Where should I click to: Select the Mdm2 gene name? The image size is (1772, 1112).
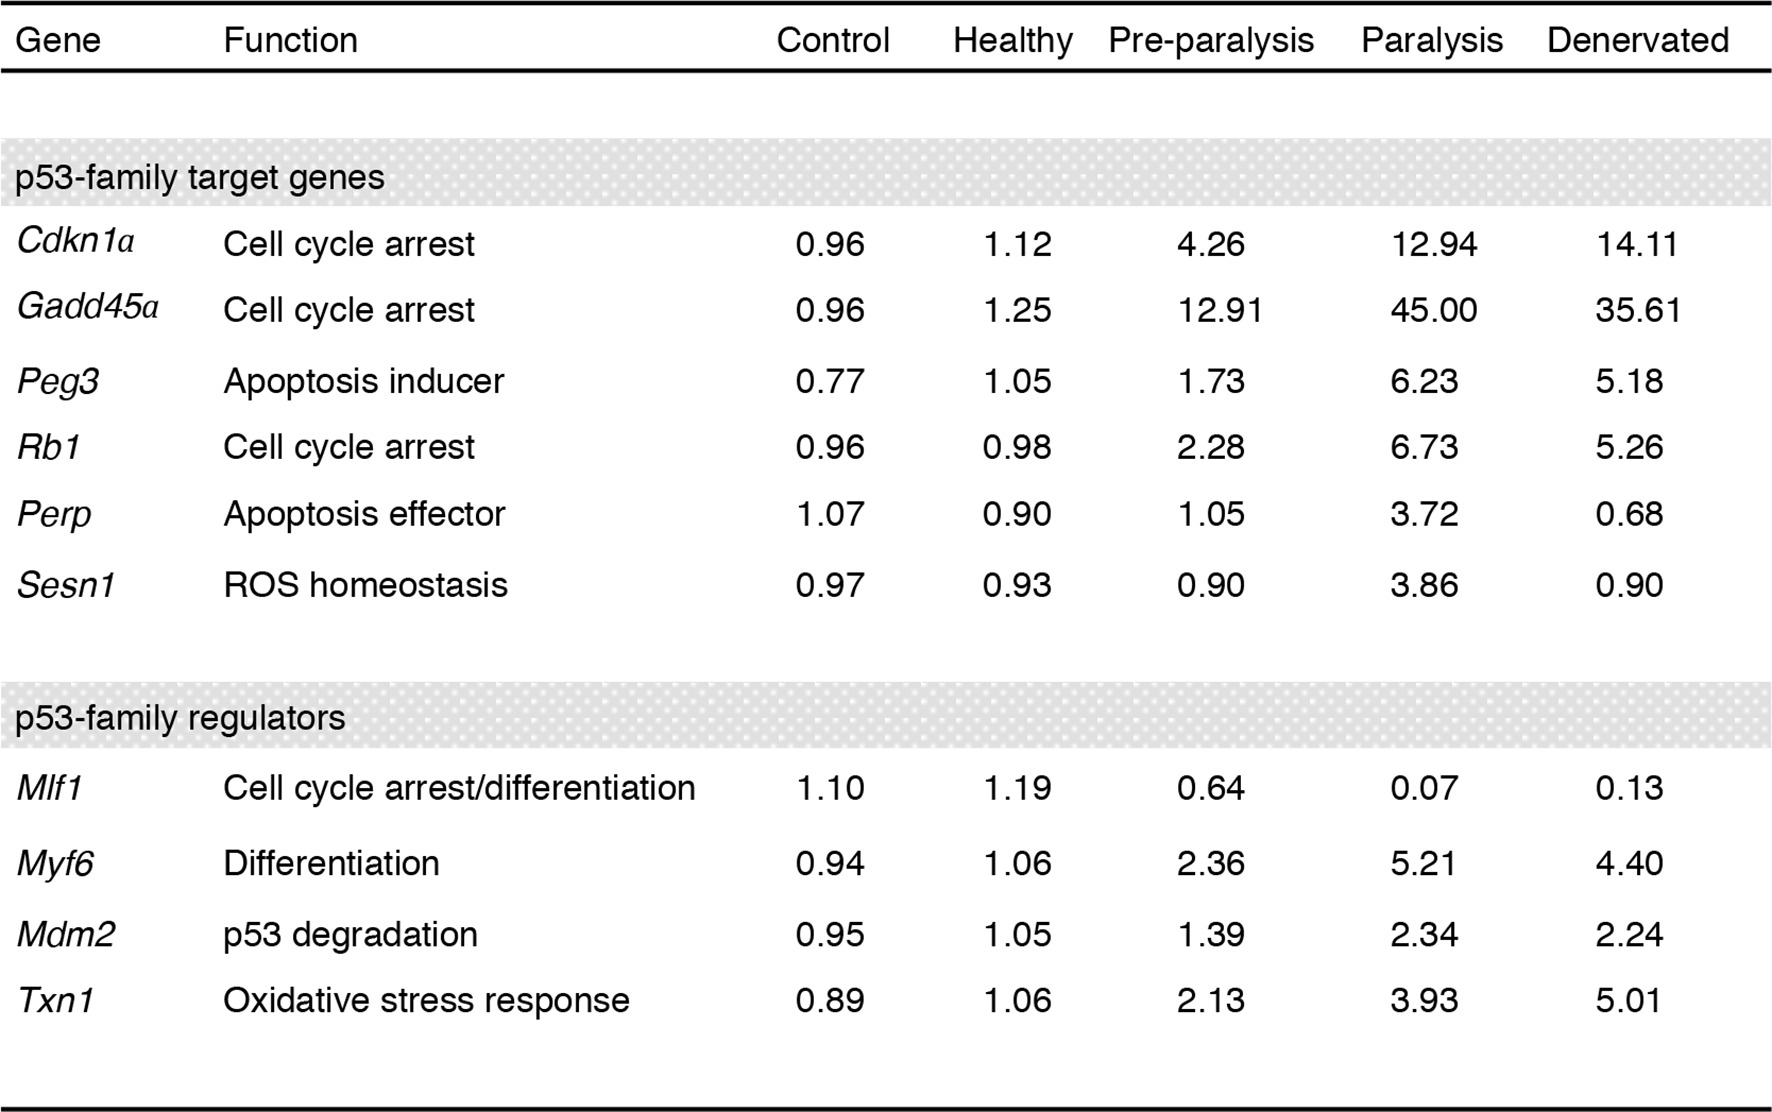pos(66,934)
